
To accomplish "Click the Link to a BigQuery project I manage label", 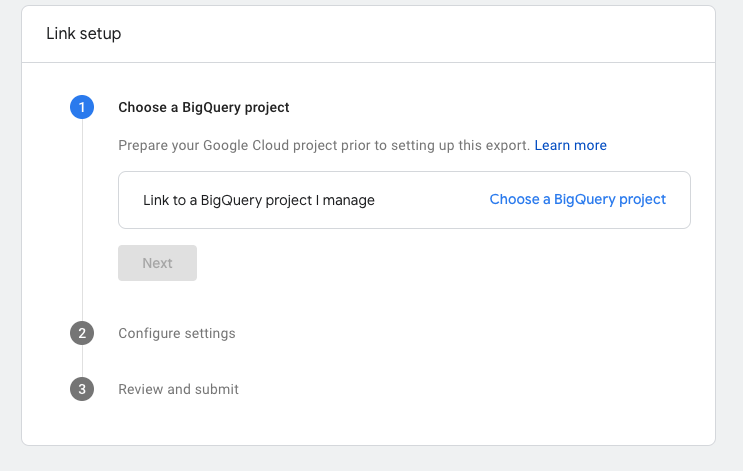I will pos(259,200).
